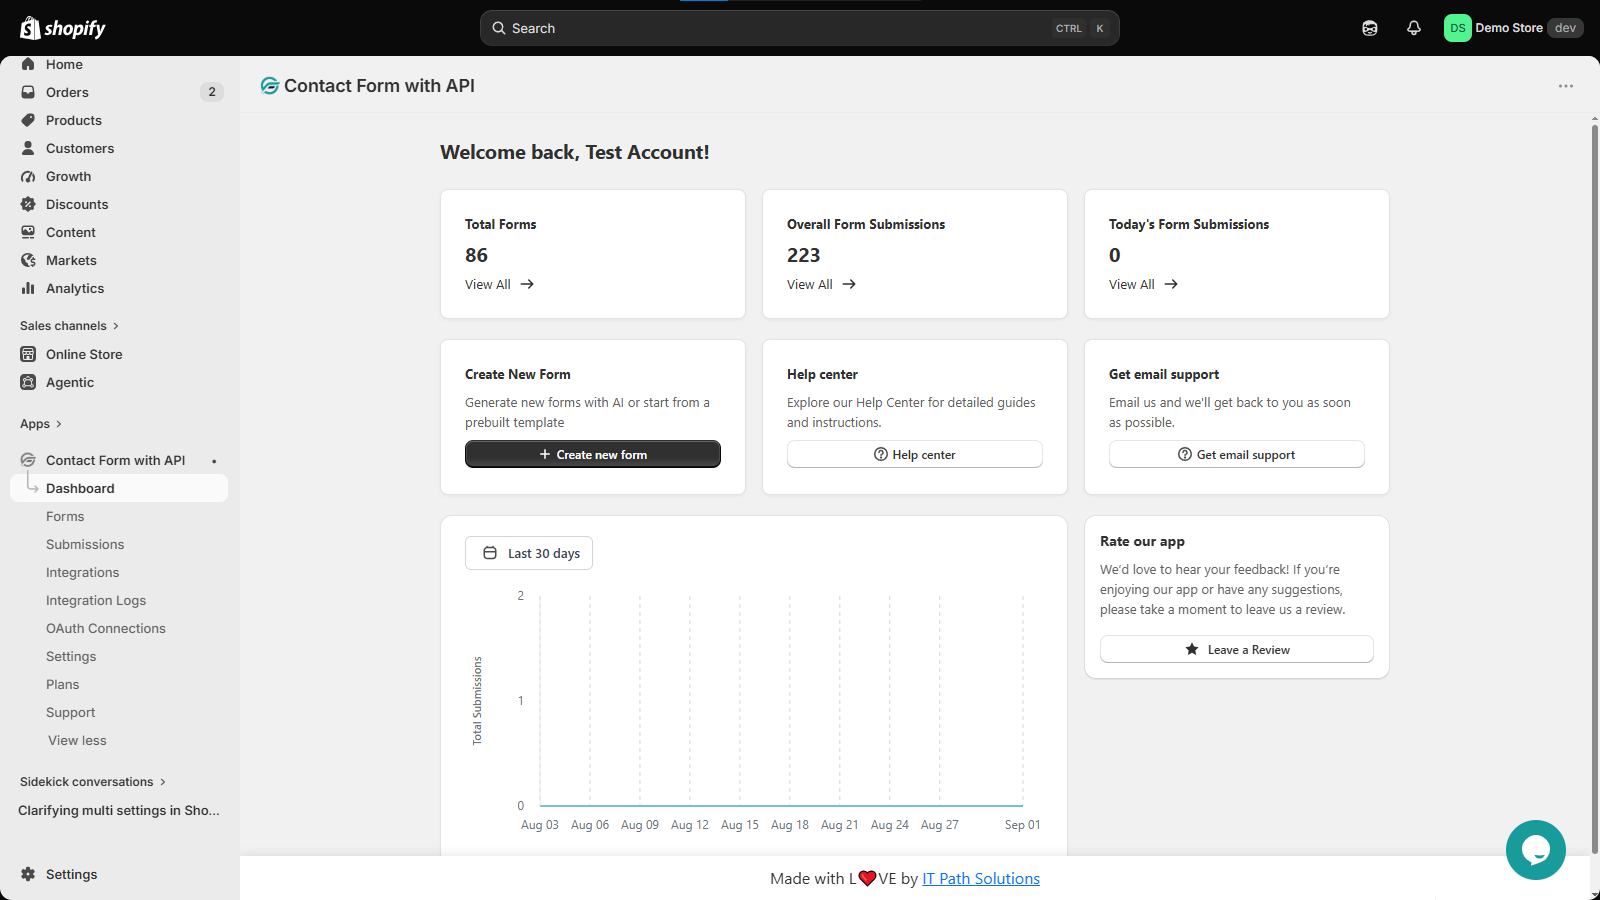Screen dimensions: 1600x900
Task: Click the overall submissions value 223
Action: [803, 255]
